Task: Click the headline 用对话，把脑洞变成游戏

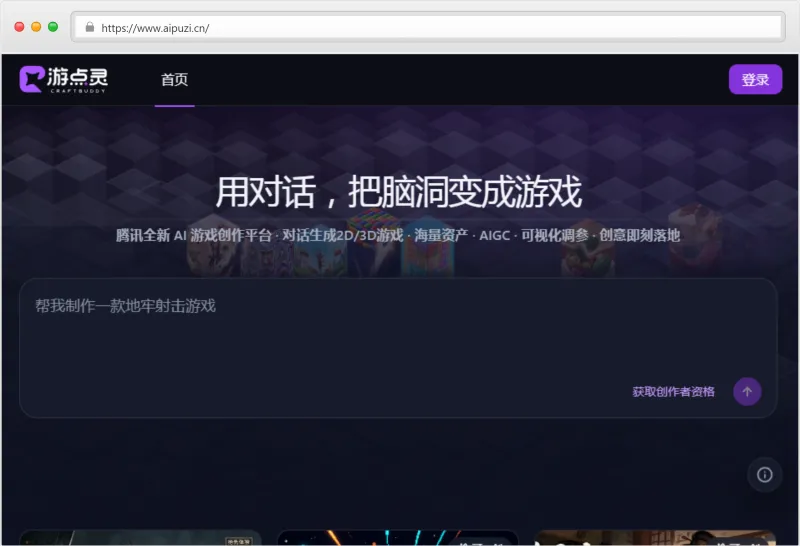Action: pyautogui.click(x=398, y=192)
